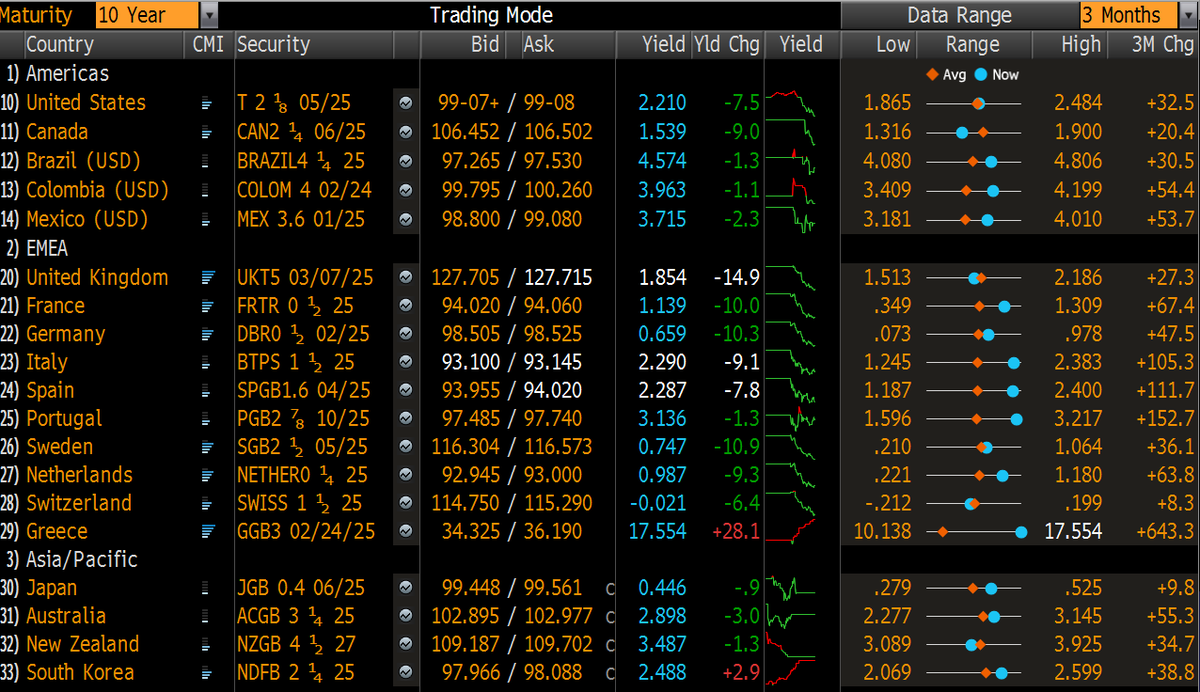Click the round icon beside T 2 1/8 05/25
The image size is (1200, 692).
click(x=406, y=103)
